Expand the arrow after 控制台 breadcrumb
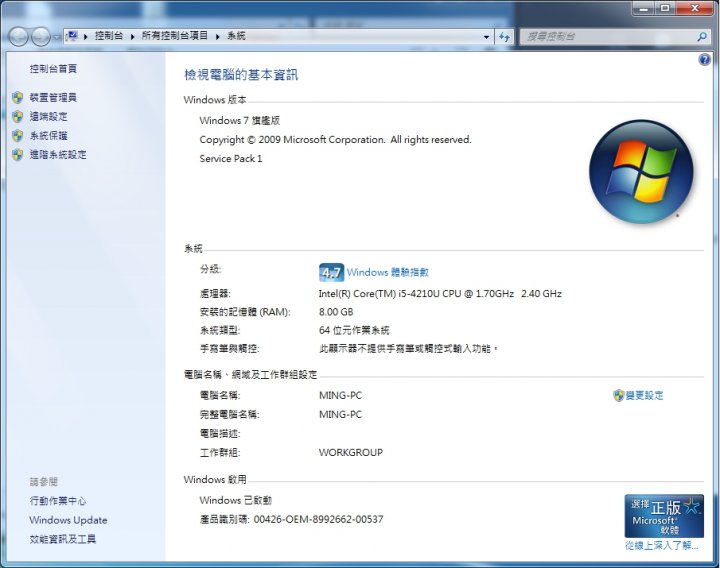The image size is (720, 568). pyautogui.click(x=132, y=36)
